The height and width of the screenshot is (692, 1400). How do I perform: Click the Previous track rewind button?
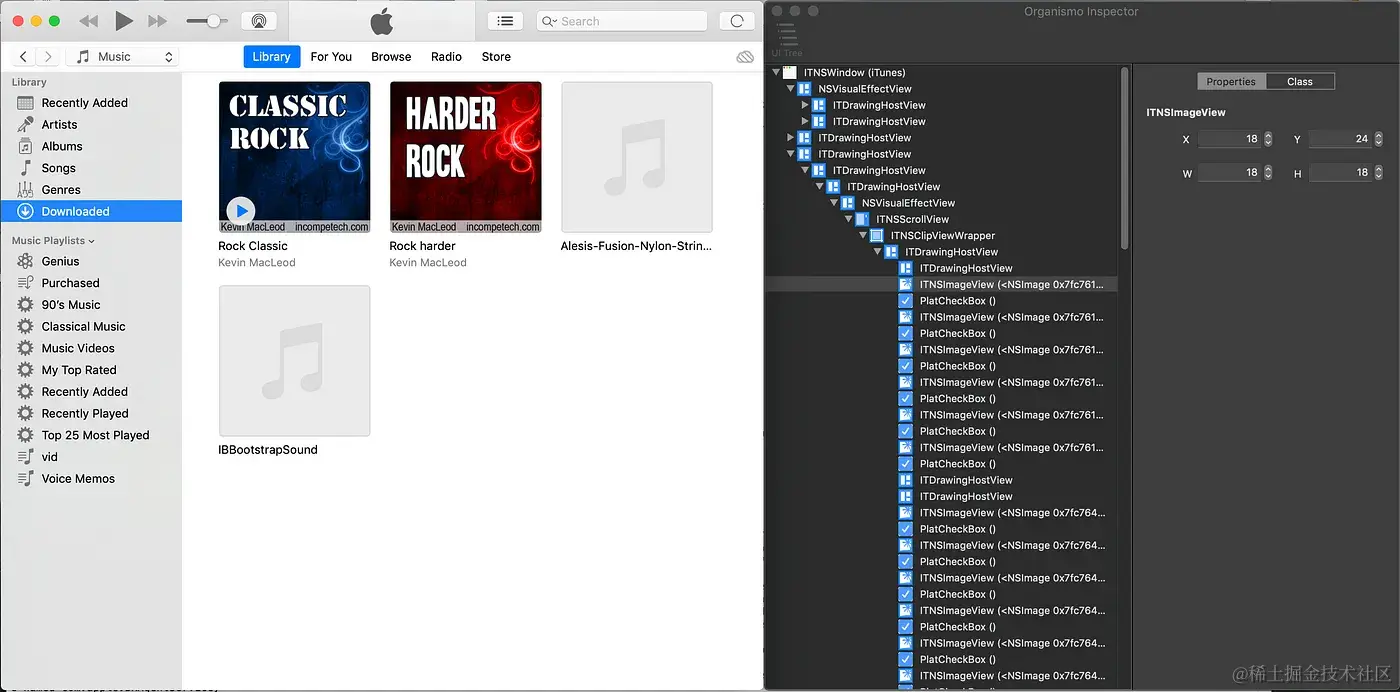coord(89,21)
